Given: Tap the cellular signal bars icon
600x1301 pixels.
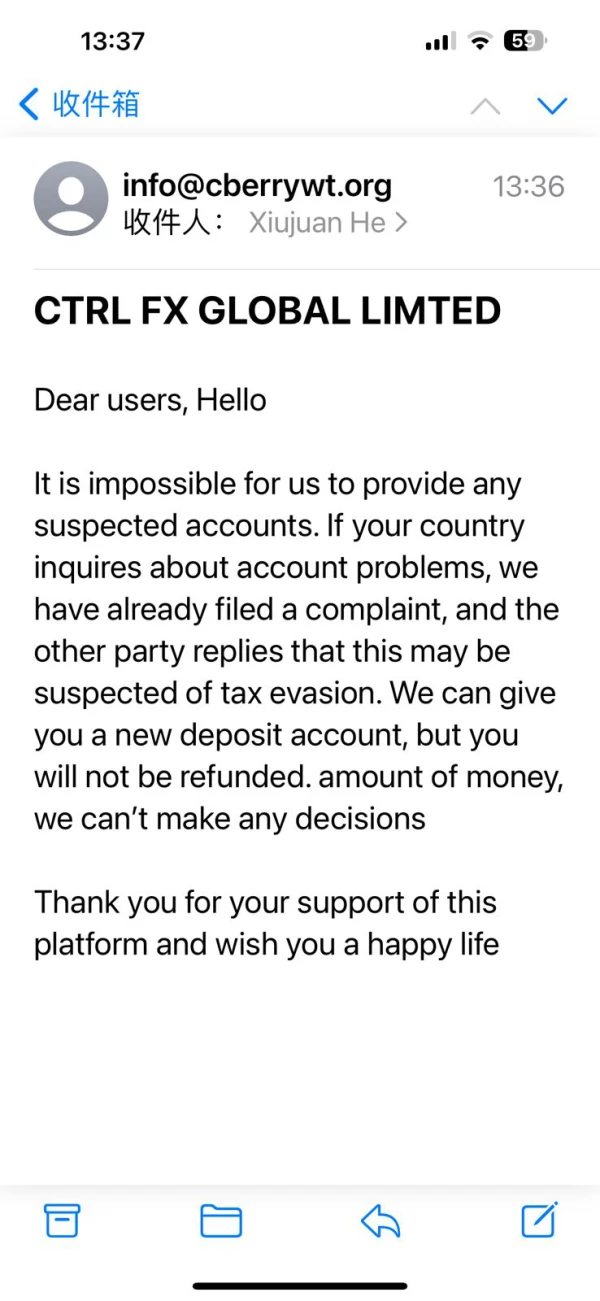Looking at the screenshot, I should click(439, 42).
